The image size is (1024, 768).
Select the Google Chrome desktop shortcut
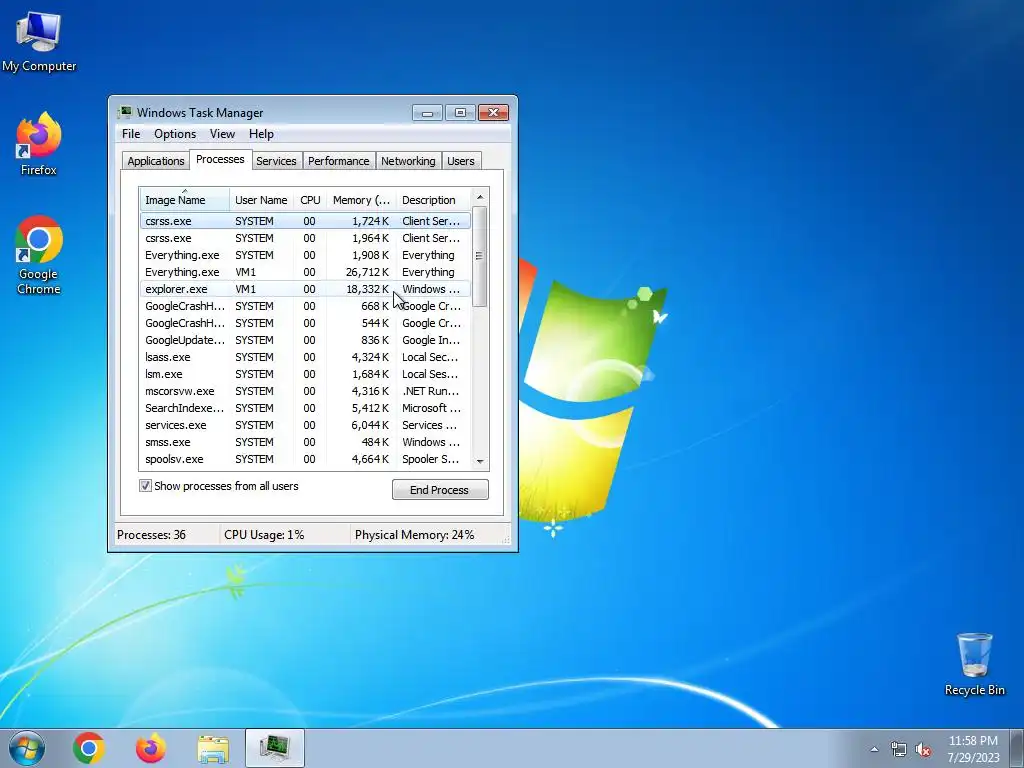click(x=39, y=255)
